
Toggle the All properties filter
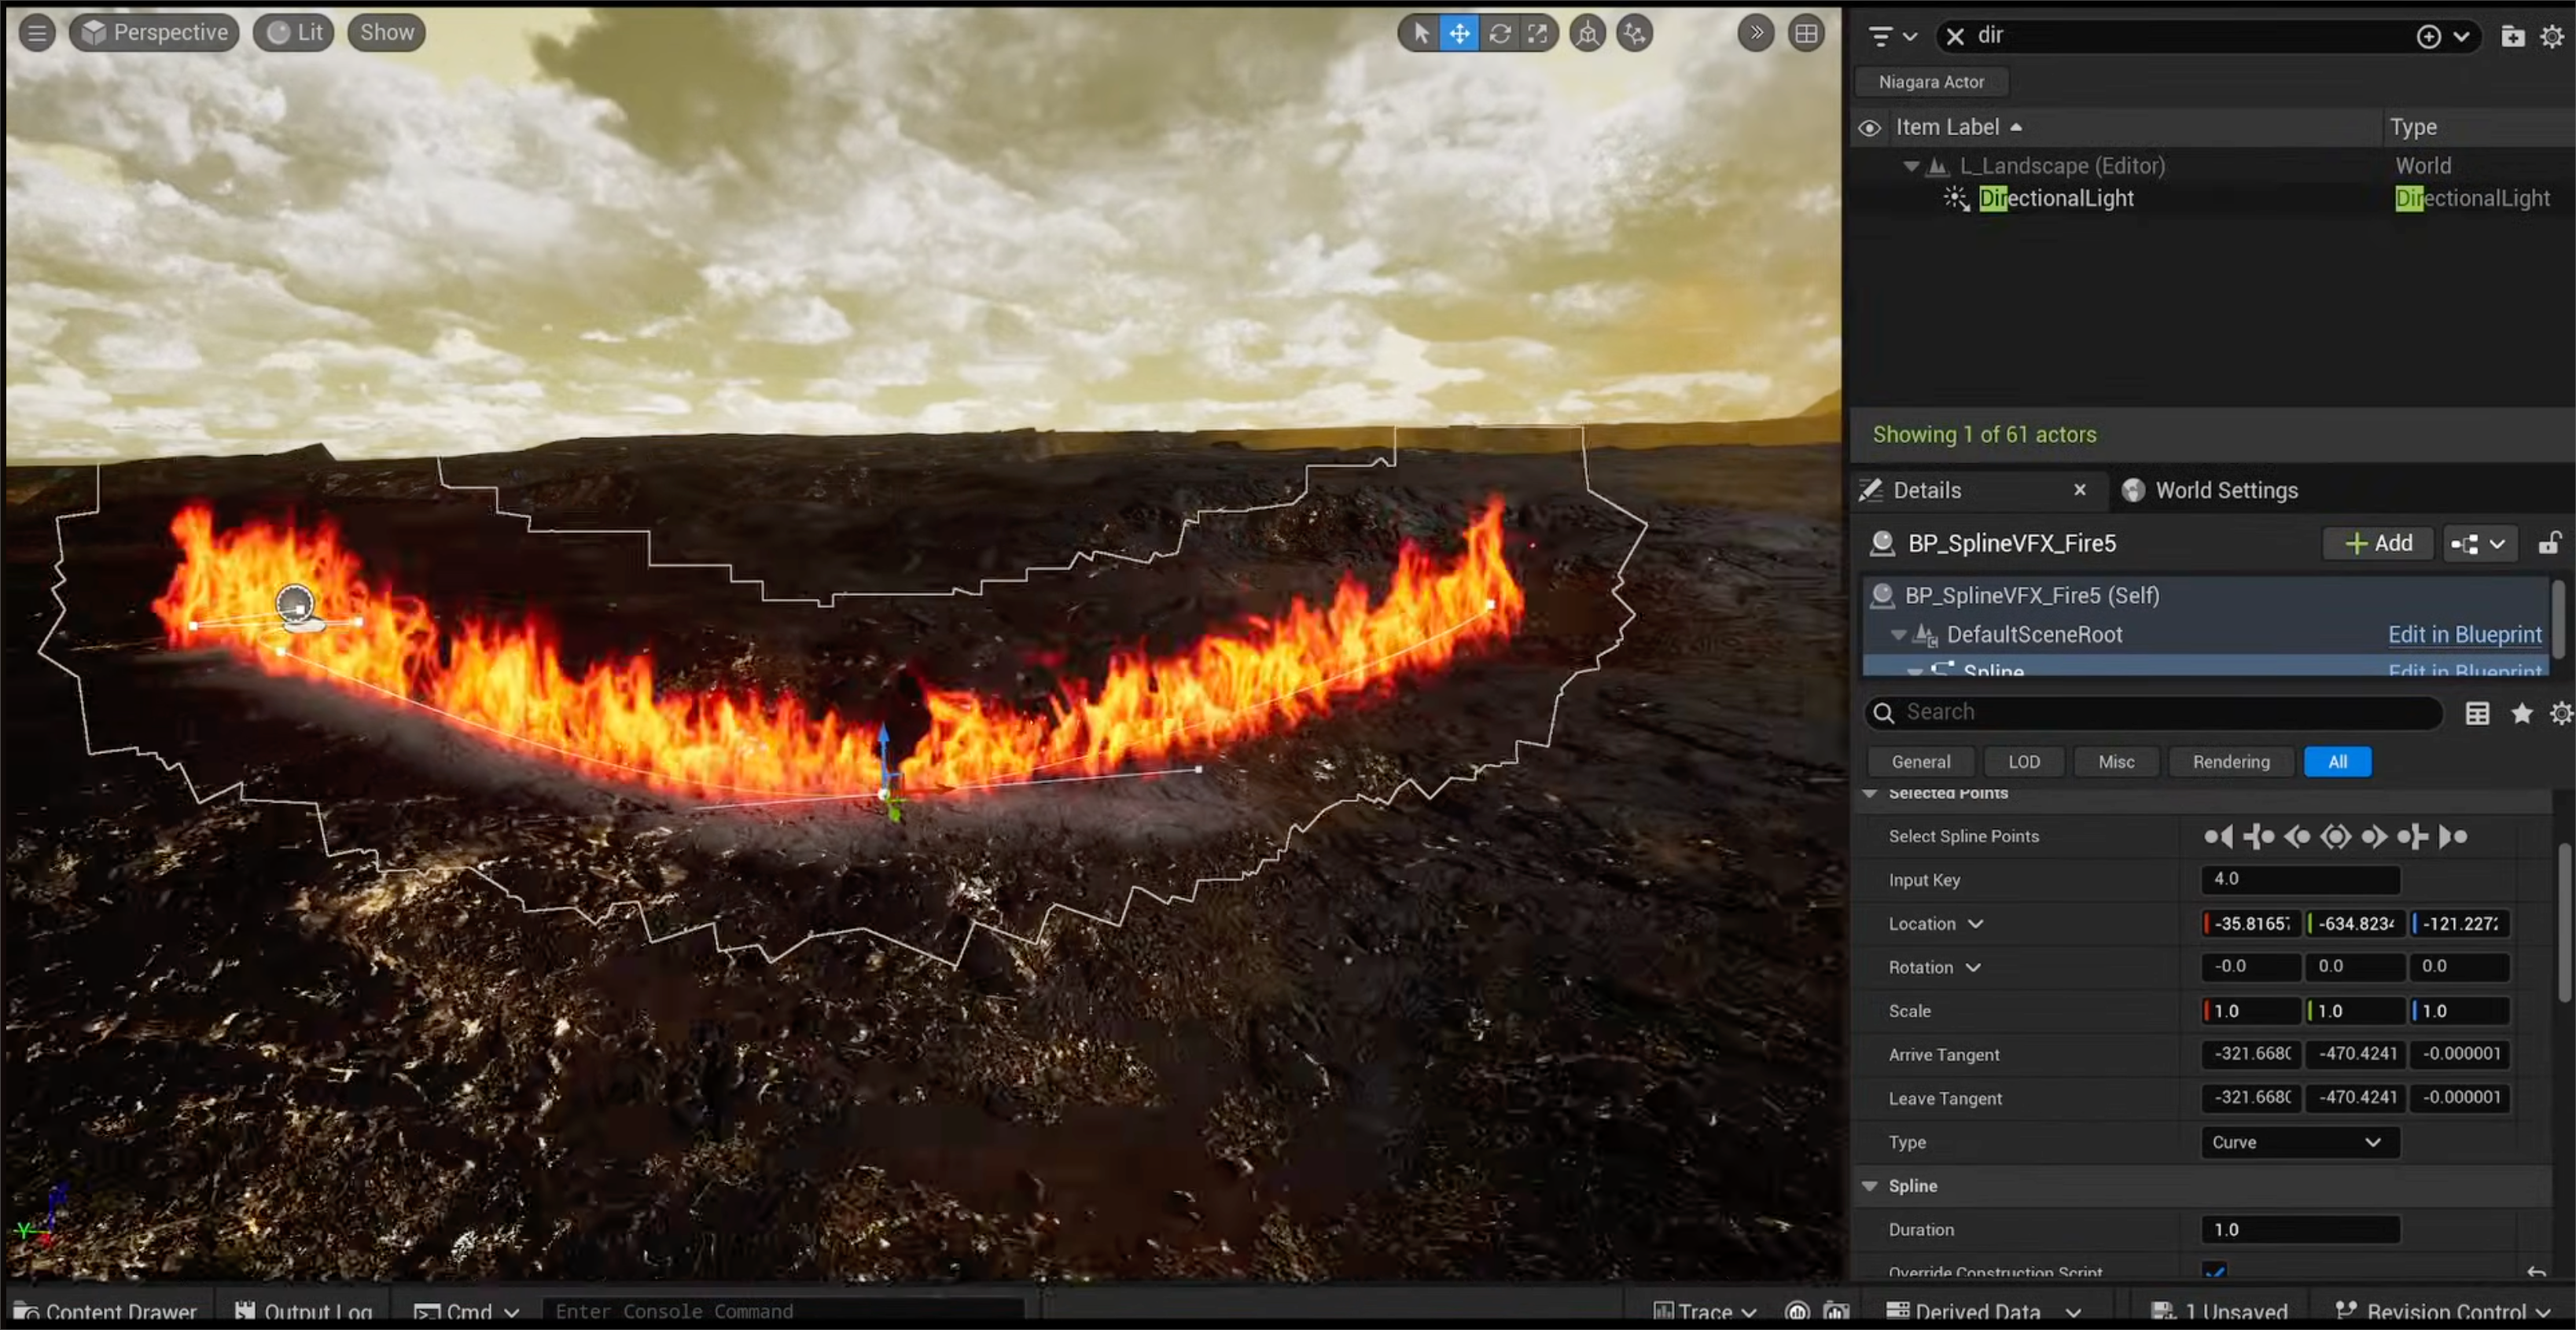point(2337,762)
